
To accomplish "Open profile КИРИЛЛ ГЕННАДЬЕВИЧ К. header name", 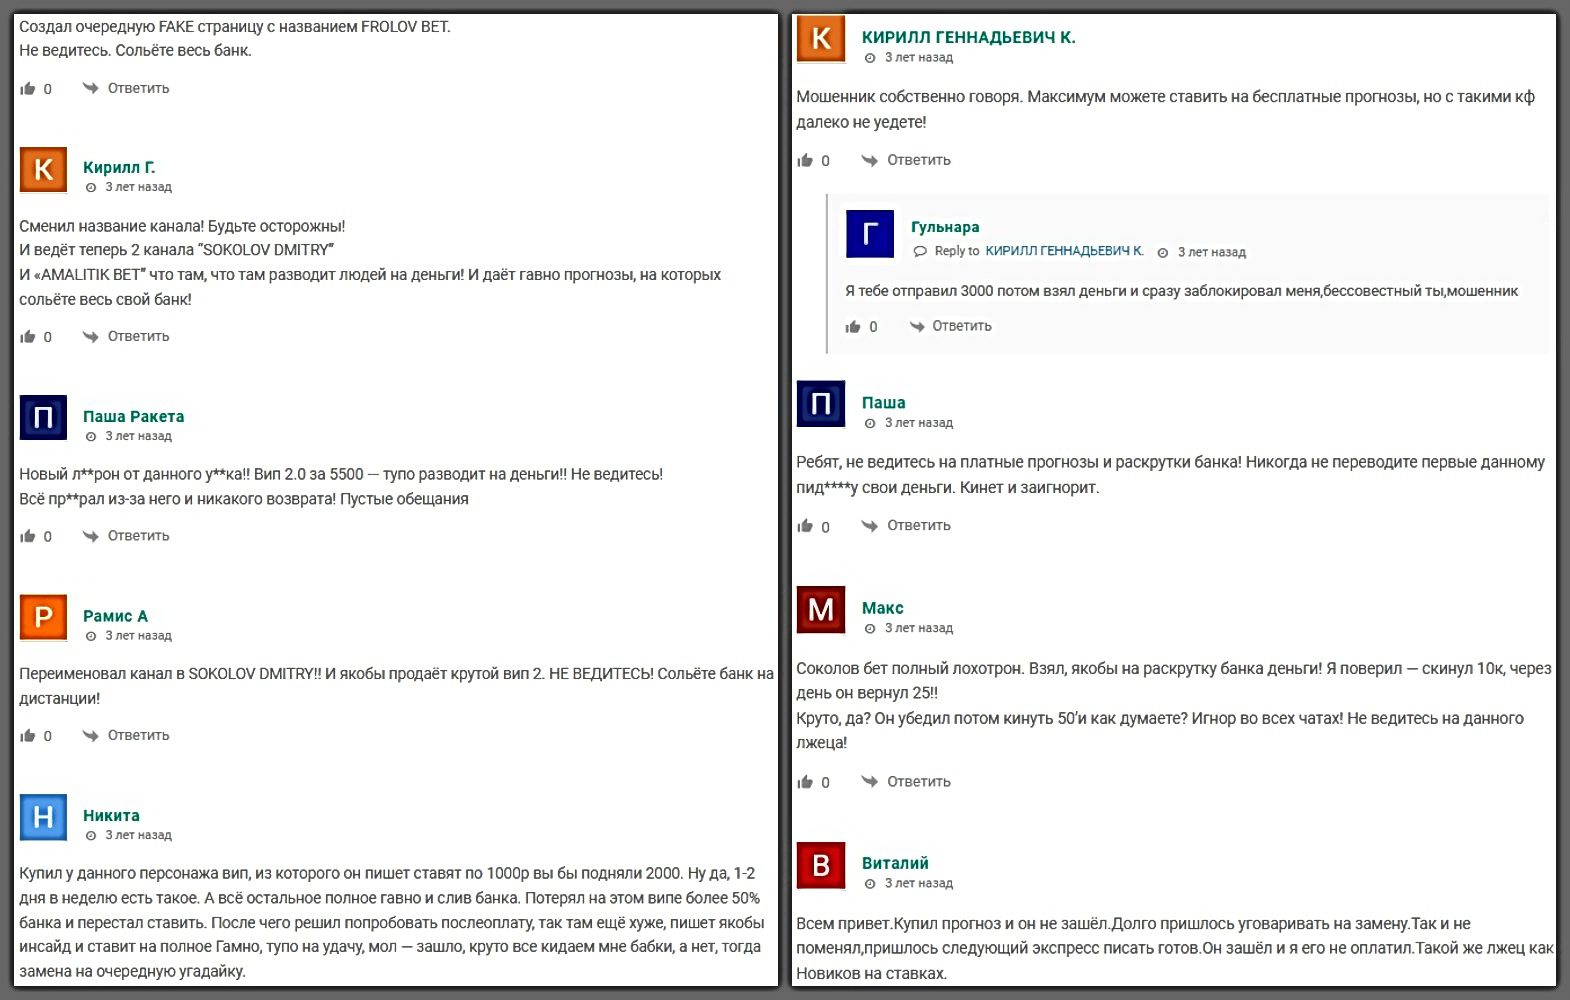I will tap(968, 37).
